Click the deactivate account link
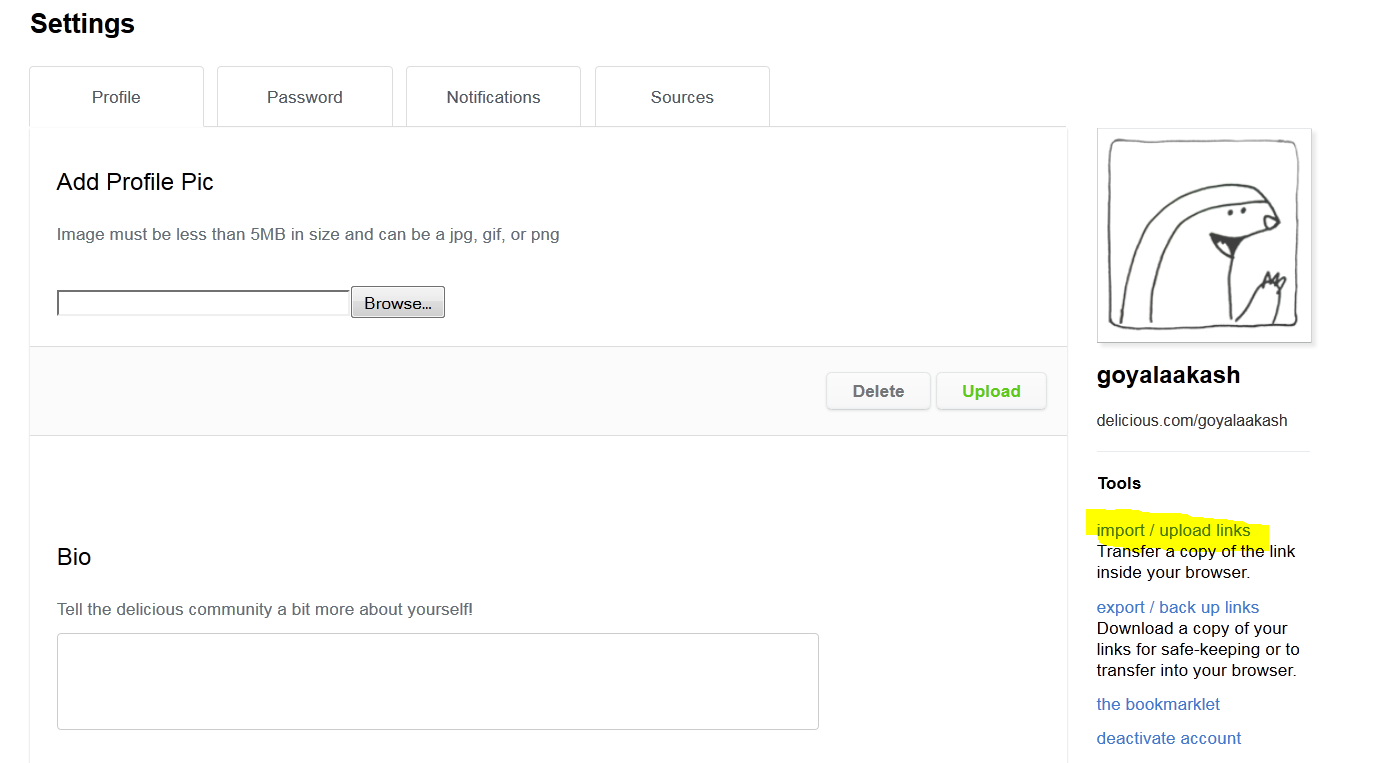Image resolution: width=1390 pixels, height=763 pixels. click(1169, 738)
